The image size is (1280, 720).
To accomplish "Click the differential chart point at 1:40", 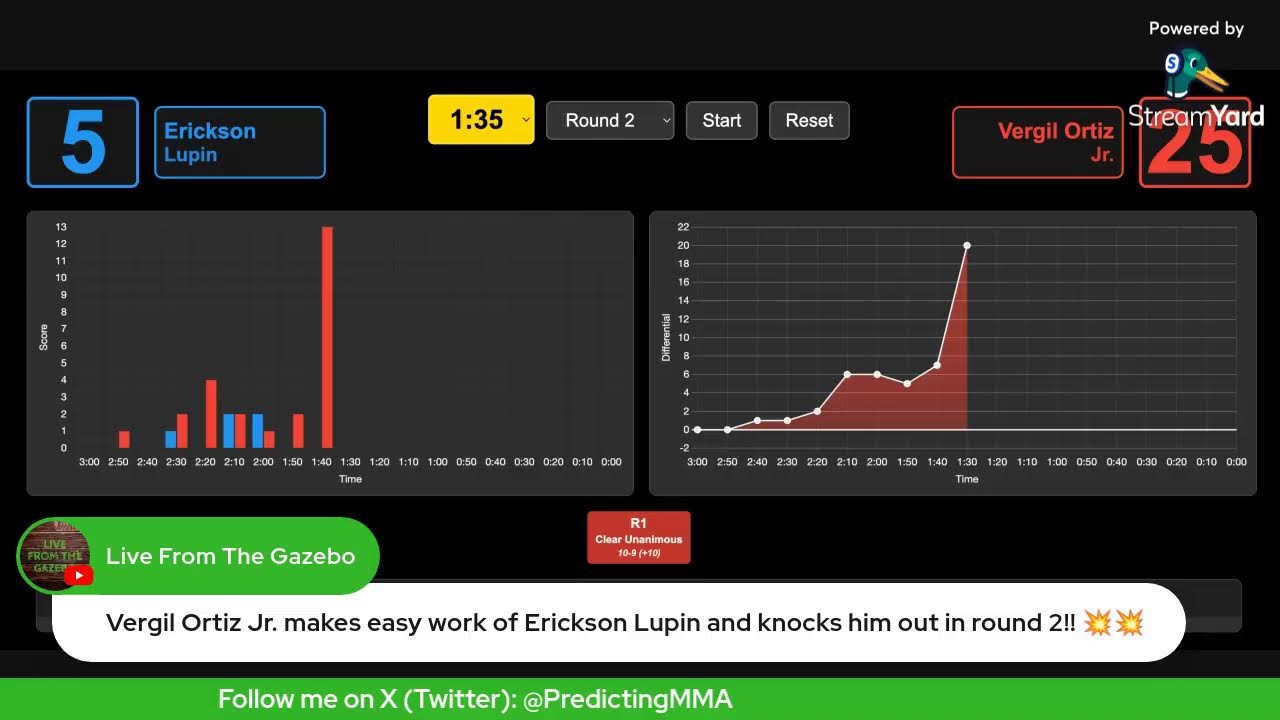I will (937, 365).
